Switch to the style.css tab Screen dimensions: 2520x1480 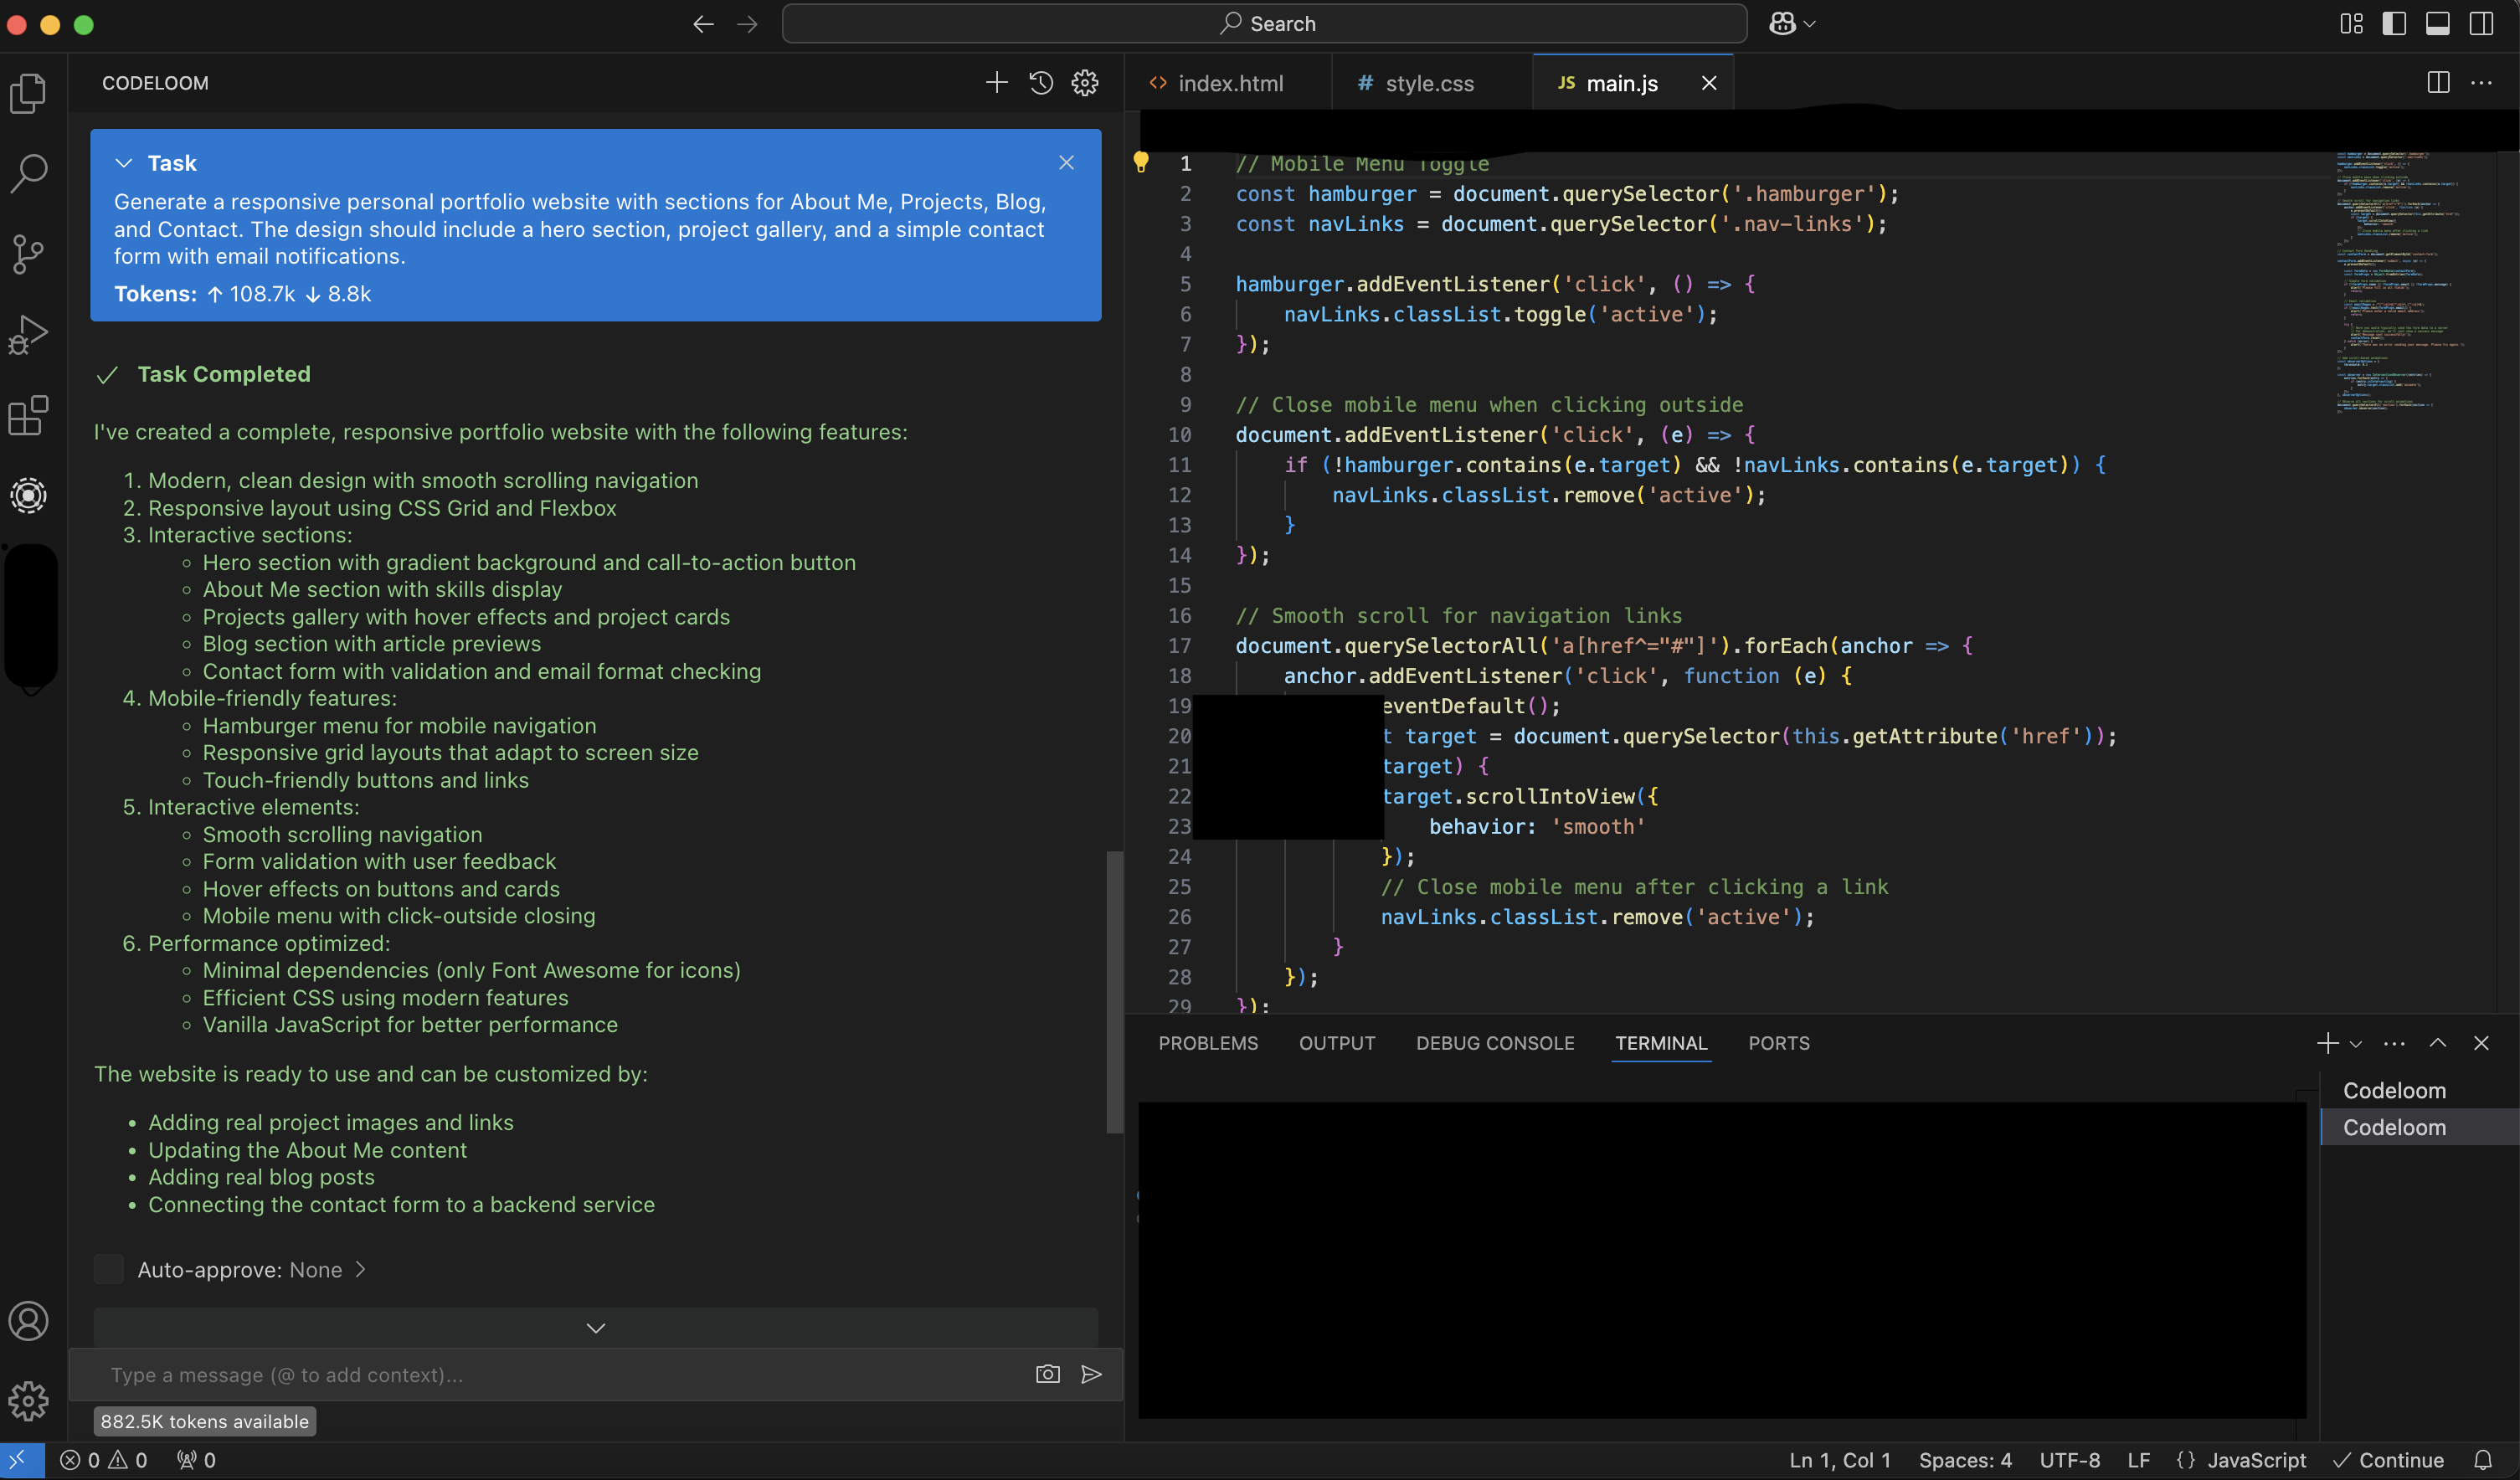pos(1428,83)
